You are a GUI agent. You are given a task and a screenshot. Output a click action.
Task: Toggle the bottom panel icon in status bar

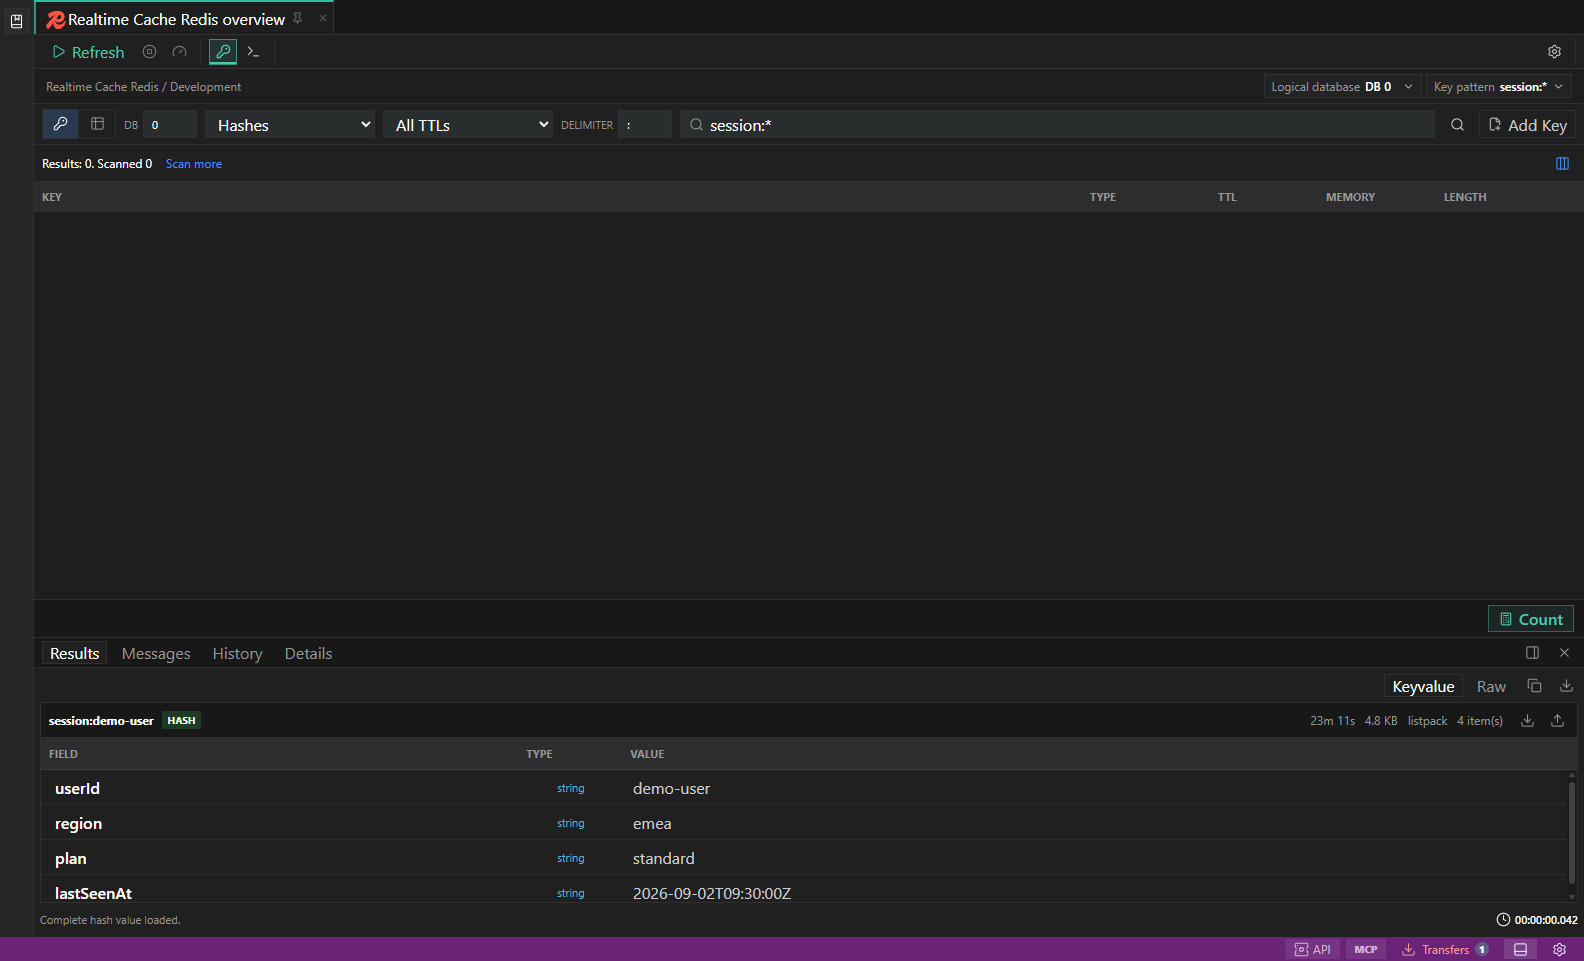coord(1520,950)
